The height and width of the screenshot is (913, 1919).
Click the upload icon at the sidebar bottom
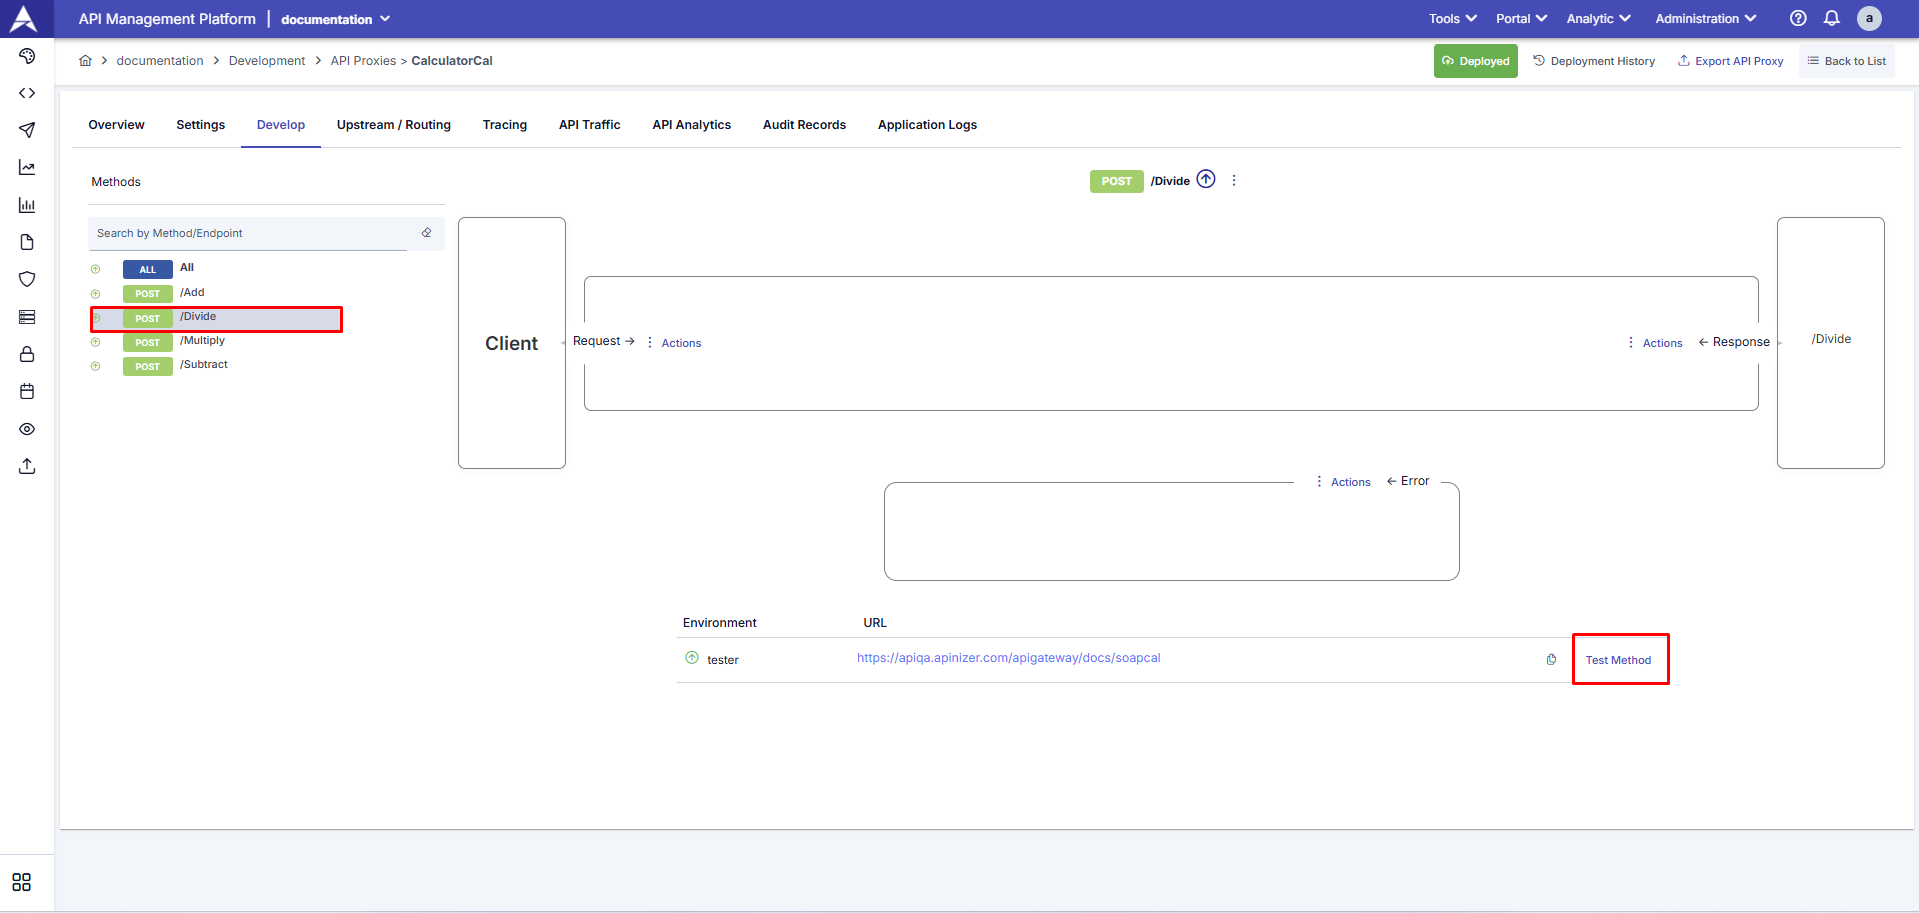[x=26, y=466]
